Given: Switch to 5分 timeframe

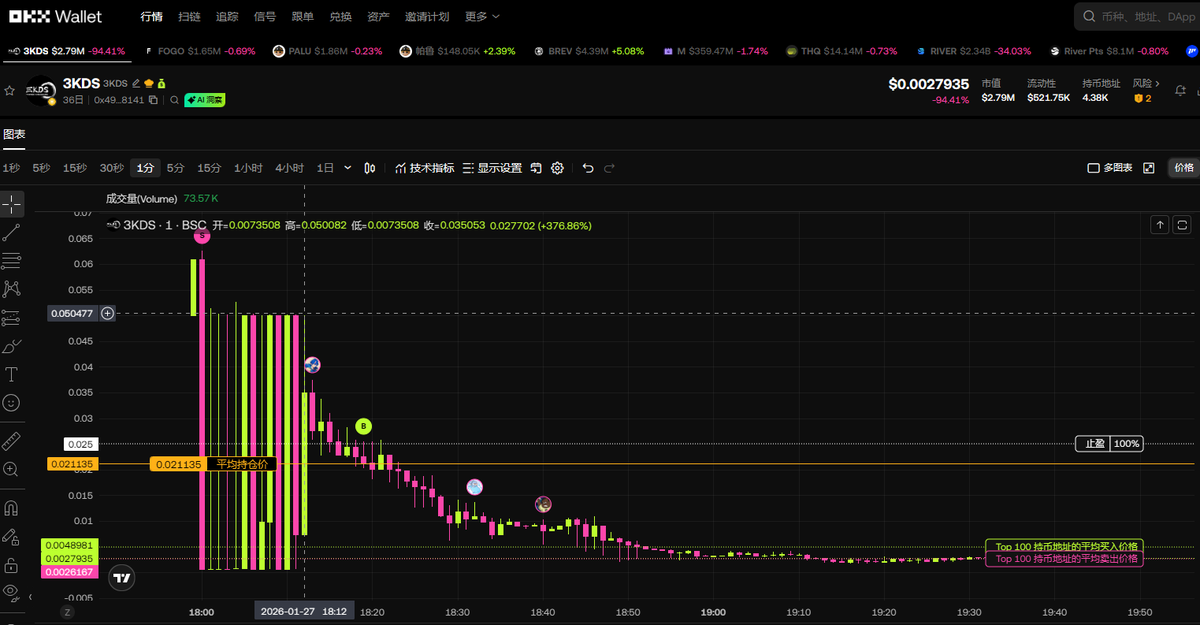Looking at the screenshot, I should coord(176,168).
